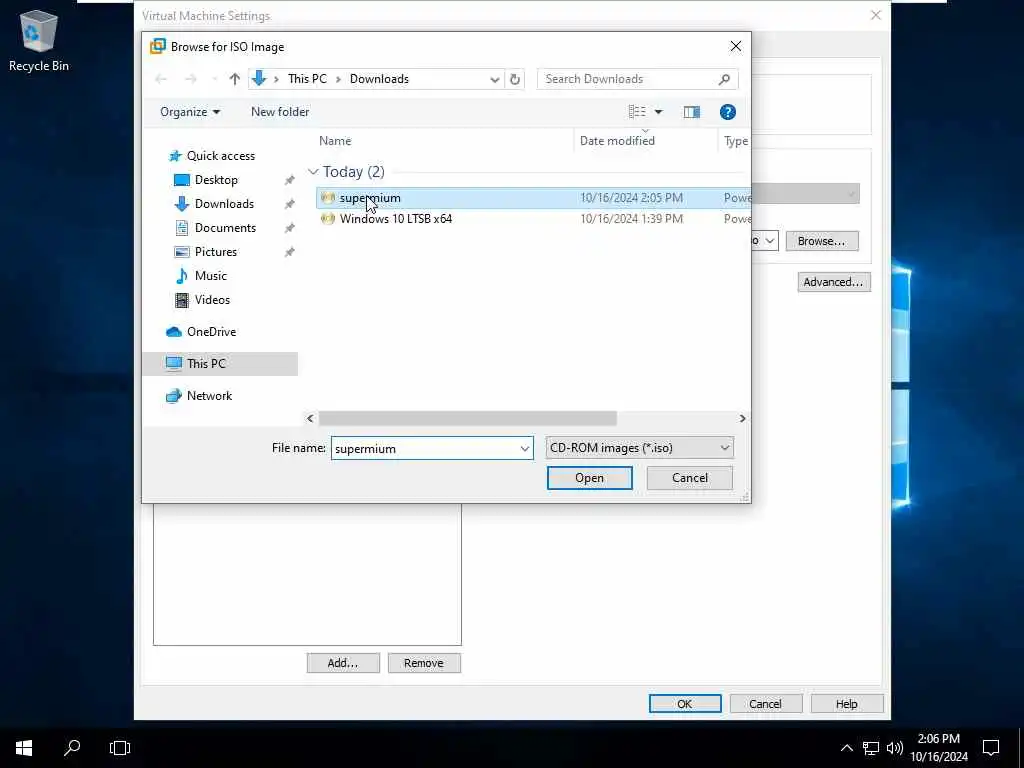1024x768 pixels.
Task: Click the New folder button
Action: (x=280, y=112)
